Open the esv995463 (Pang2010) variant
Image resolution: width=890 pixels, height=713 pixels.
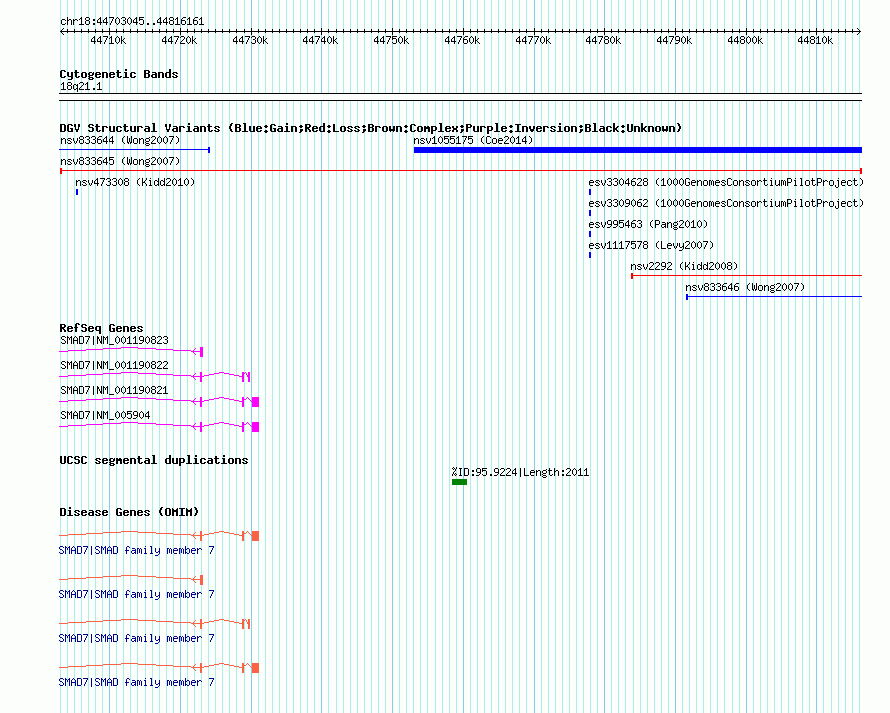click(x=648, y=224)
